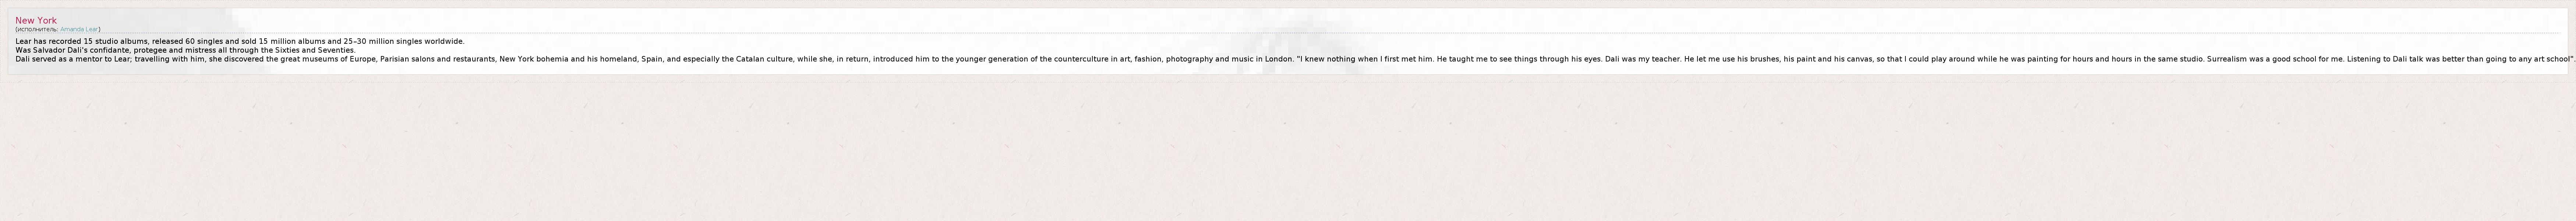Click the New York song title
The height and width of the screenshot is (221, 2576).
click(x=36, y=20)
